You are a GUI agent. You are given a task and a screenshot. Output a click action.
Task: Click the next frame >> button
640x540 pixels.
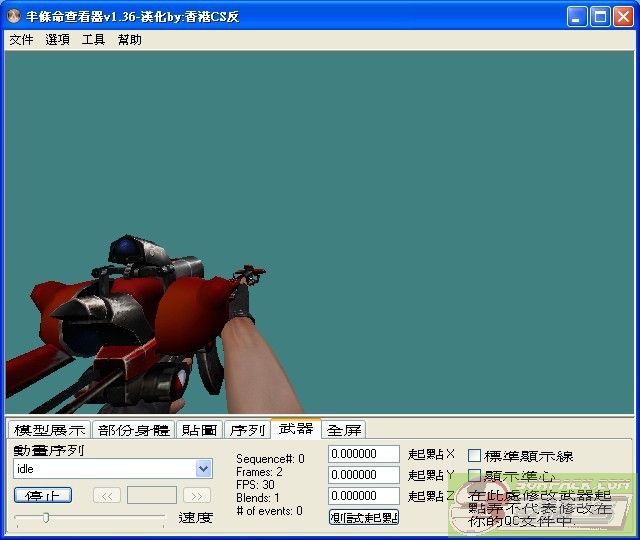coord(197,495)
